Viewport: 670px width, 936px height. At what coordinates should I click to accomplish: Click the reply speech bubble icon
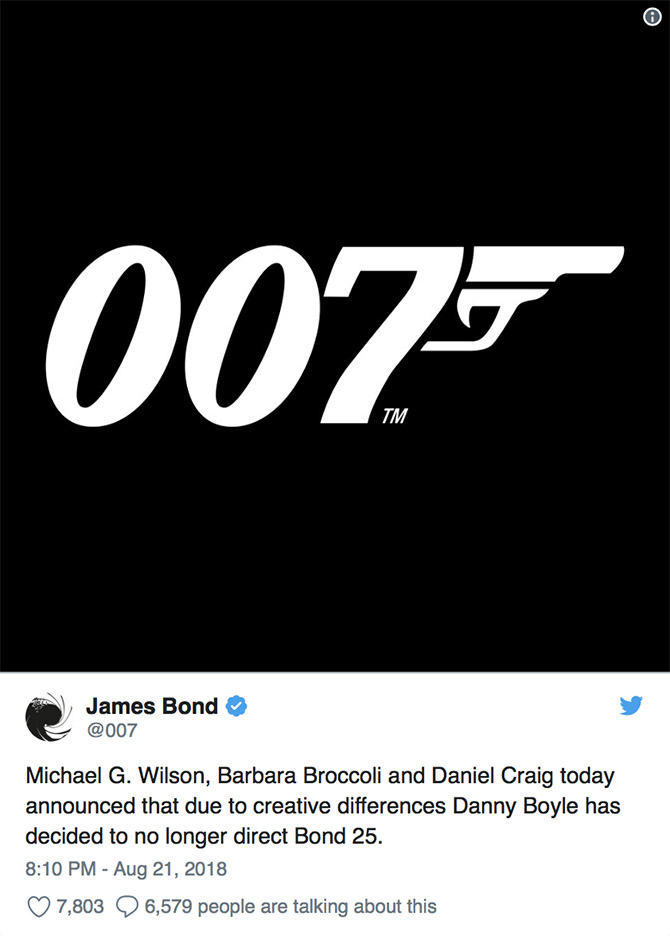pyautogui.click(x=127, y=907)
